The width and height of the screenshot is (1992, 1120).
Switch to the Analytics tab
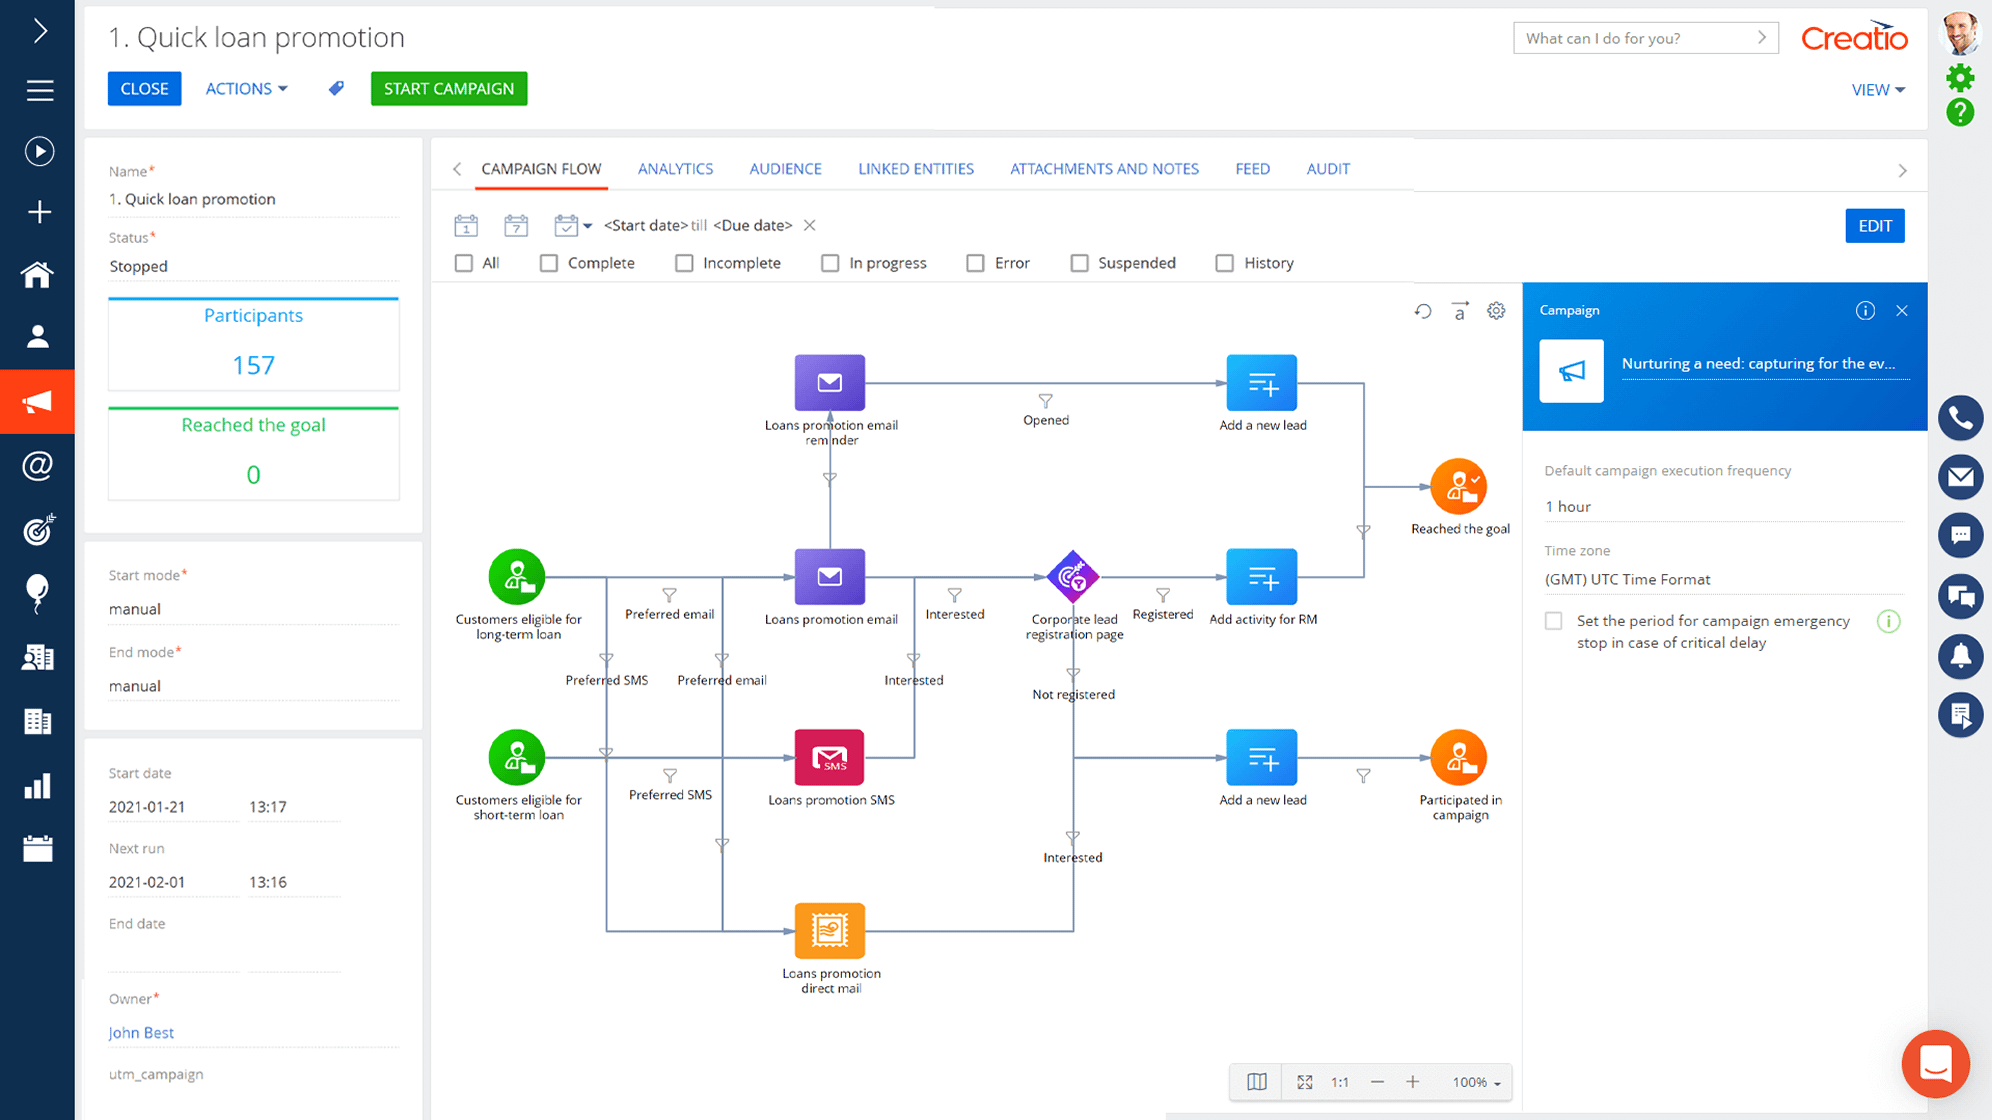tap(675, 168)
